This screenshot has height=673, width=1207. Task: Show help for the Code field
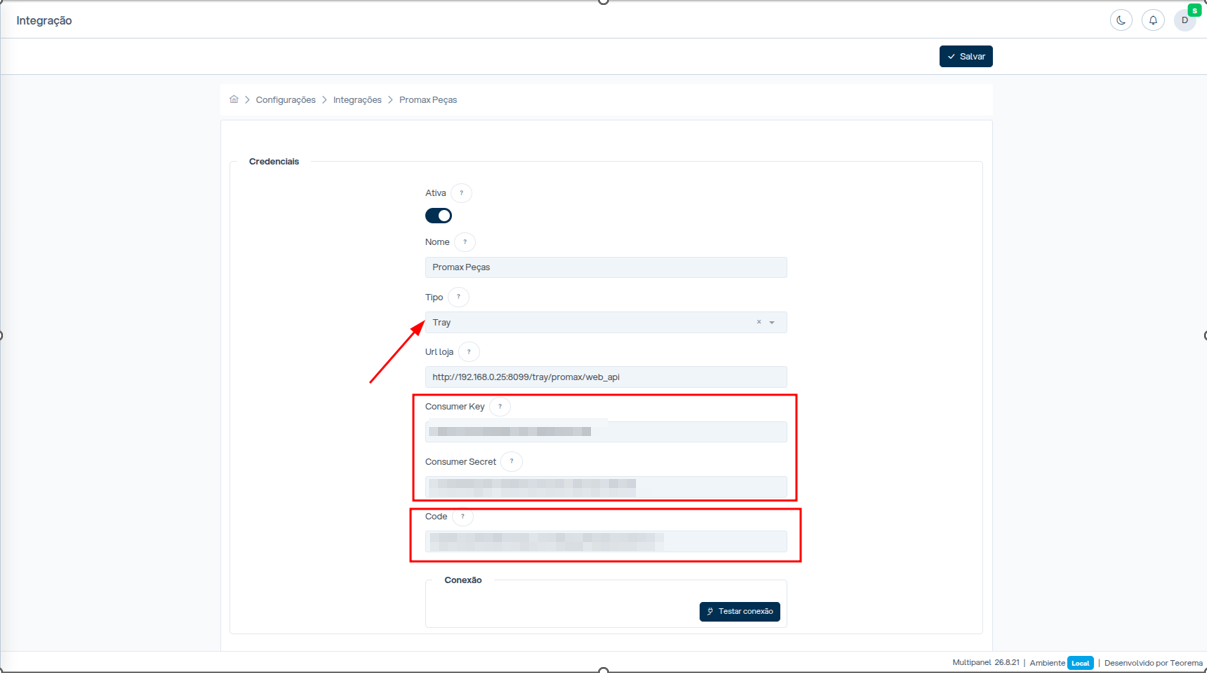[462, 516]
